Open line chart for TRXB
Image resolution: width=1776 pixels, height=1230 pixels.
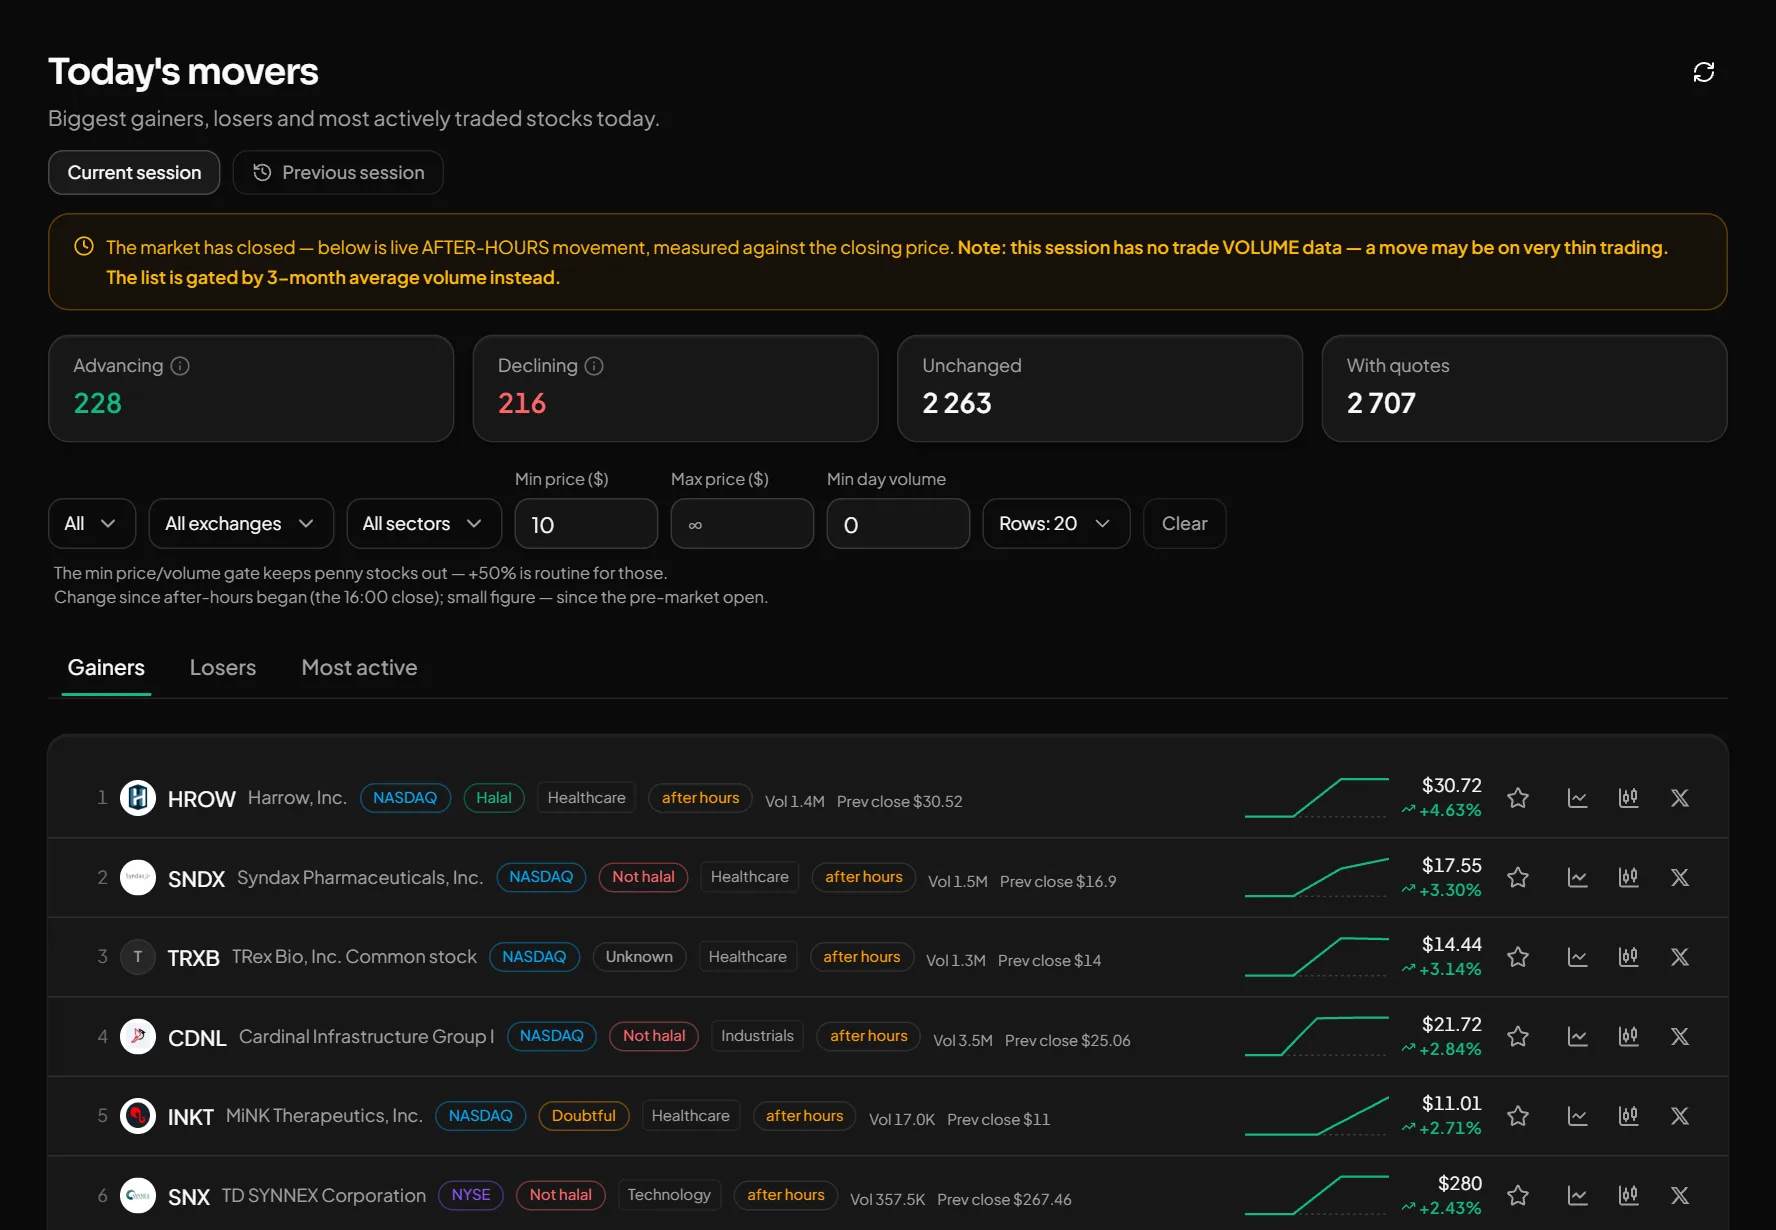coord(1578,957)
